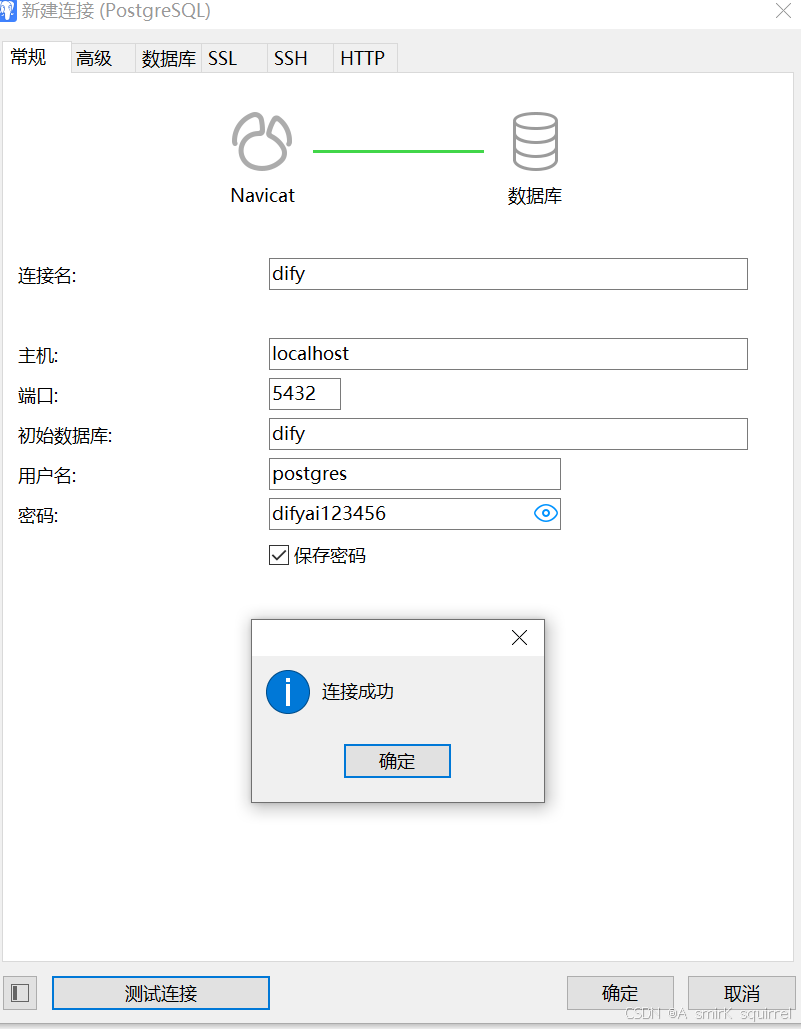Close the 连接成功 message dialog
This screenshot has width=801, height=1029.
coord(520,637)
